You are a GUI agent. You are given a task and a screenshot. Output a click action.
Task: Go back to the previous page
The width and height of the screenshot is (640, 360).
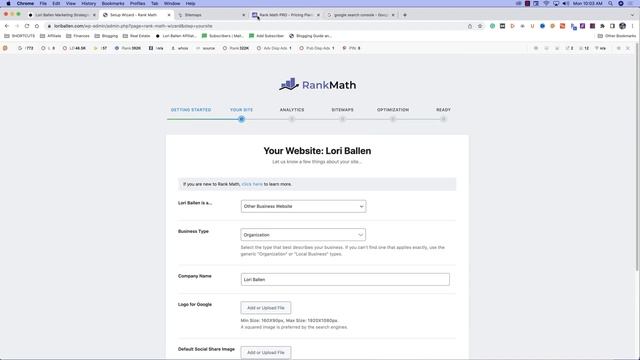(x=7, y=26)
